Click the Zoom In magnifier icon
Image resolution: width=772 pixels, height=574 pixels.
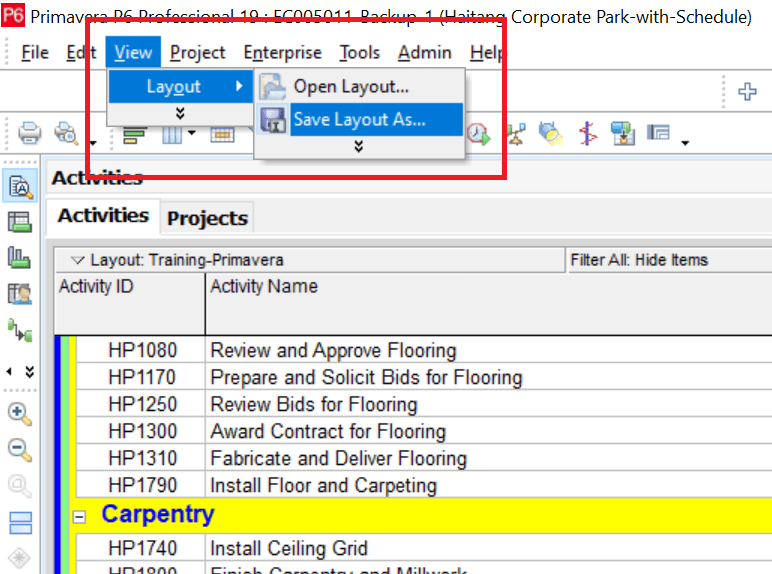(x=20, y=415)
